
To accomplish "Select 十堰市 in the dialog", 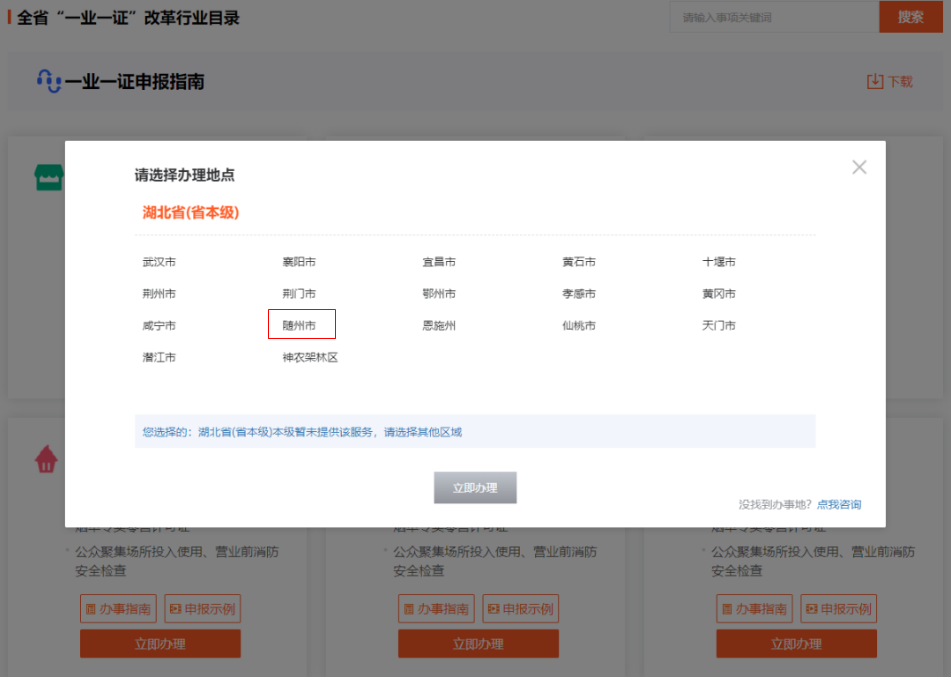I will click(719, 262).
